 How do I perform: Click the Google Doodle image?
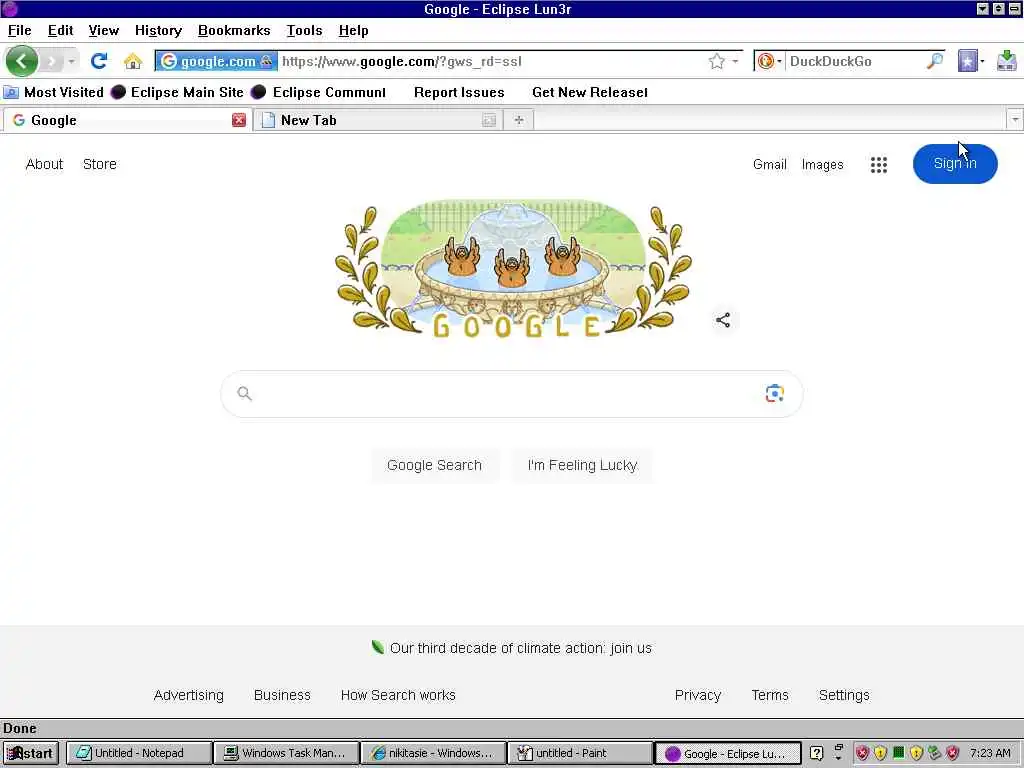pos(513,269)
